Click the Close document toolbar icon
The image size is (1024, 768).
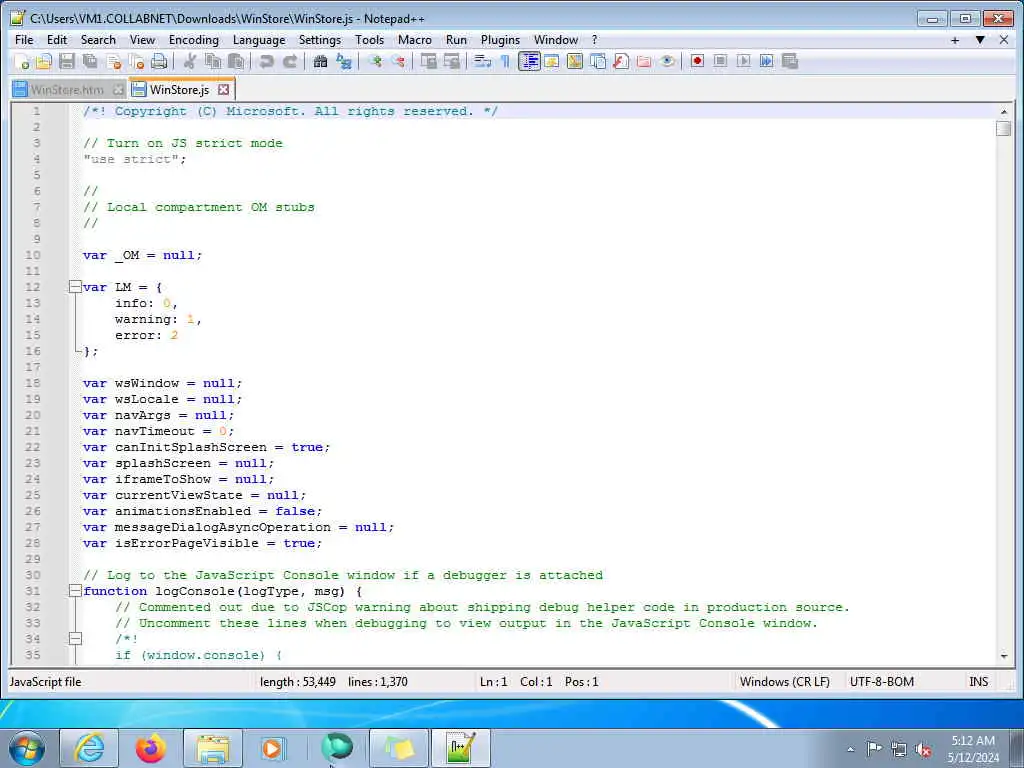click(x=114, y=61)
